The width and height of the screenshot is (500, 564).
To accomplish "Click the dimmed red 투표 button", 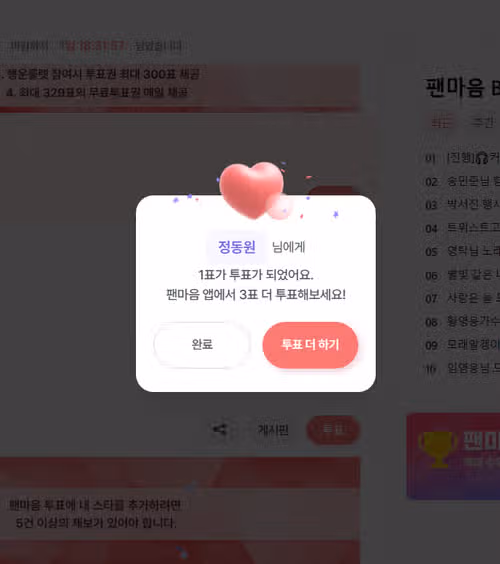I will [333, 429].
